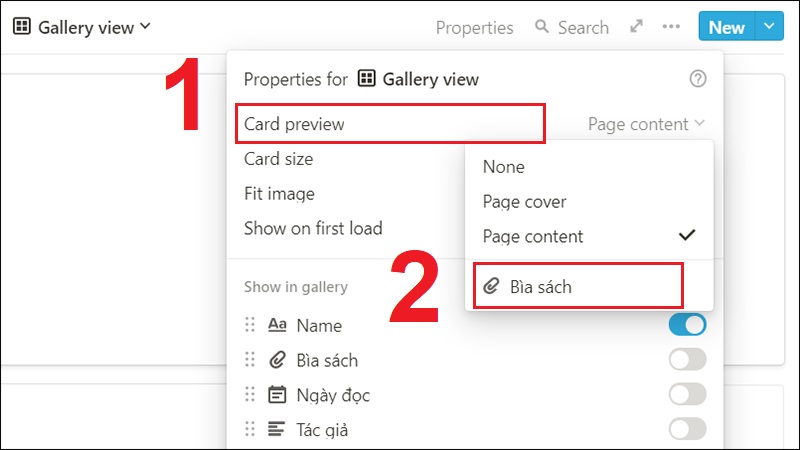Enable the Bìa sách property toggle
Image resolution: width=800 pixels, height=450 pixels.
point(687,360)
